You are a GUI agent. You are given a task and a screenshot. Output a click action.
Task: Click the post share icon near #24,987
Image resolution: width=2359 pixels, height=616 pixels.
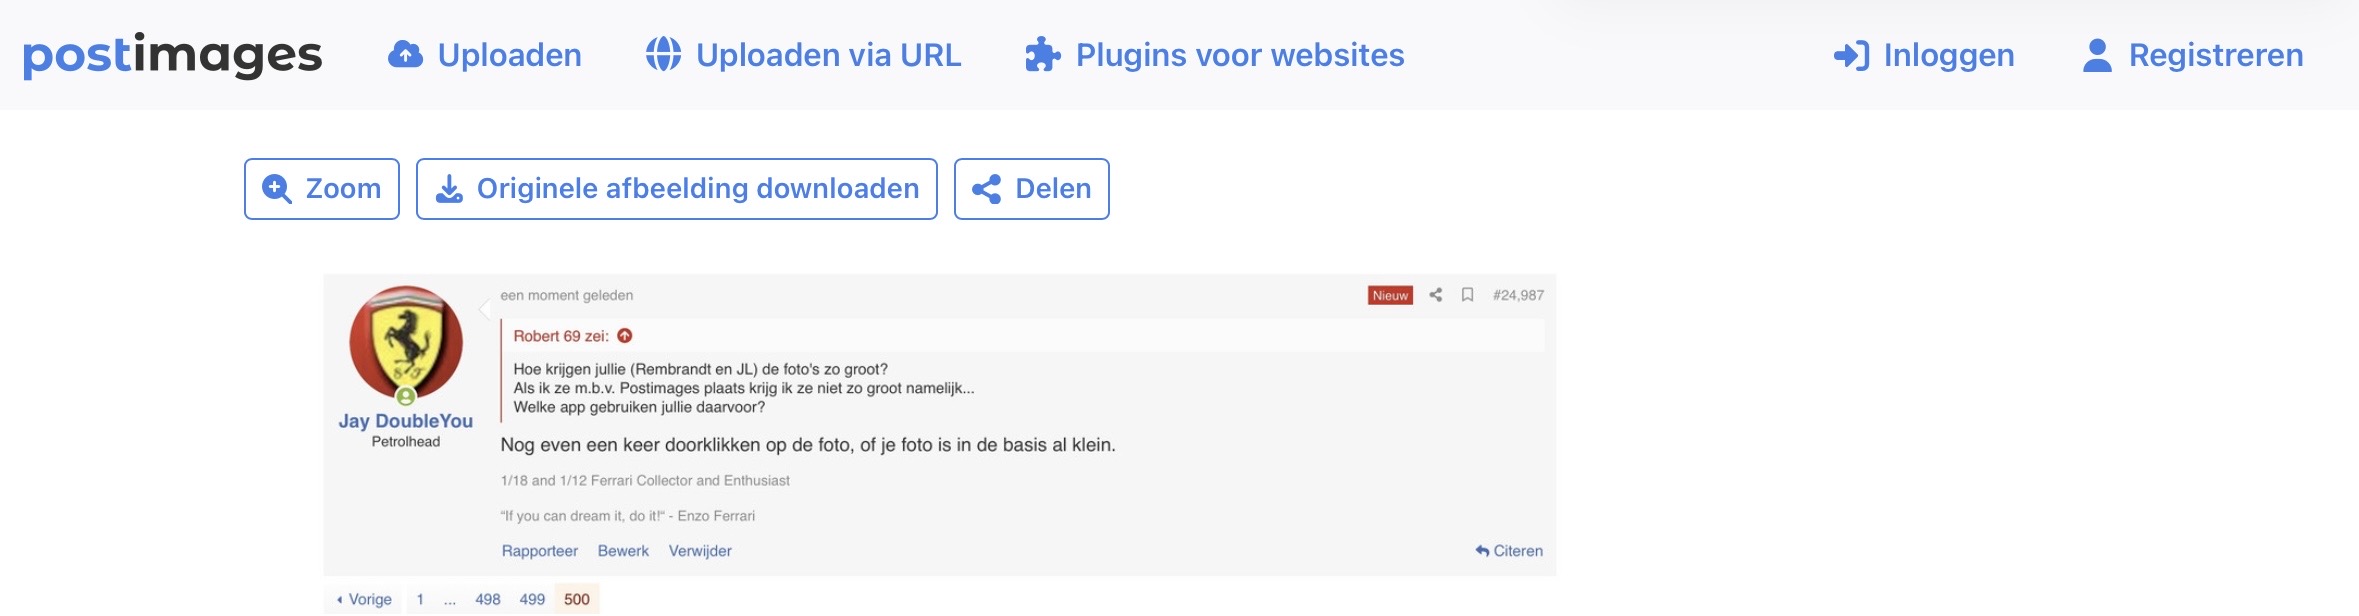click(1436, 295)
